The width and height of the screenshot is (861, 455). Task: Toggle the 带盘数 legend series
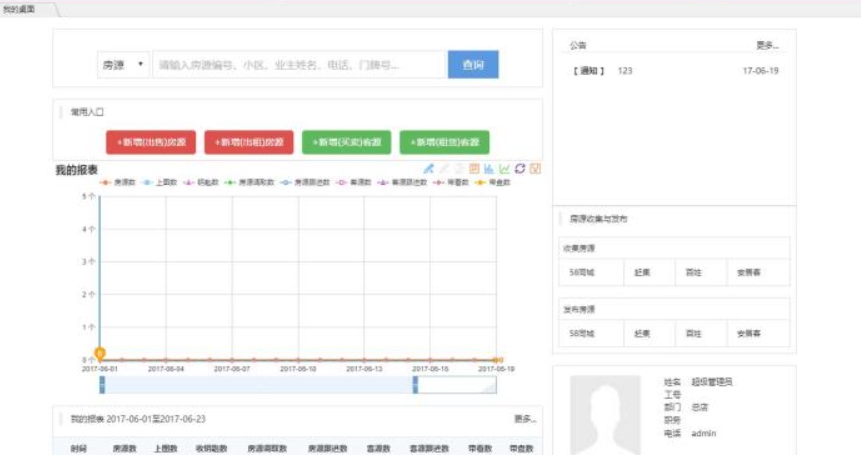click(x=493, y=183)
